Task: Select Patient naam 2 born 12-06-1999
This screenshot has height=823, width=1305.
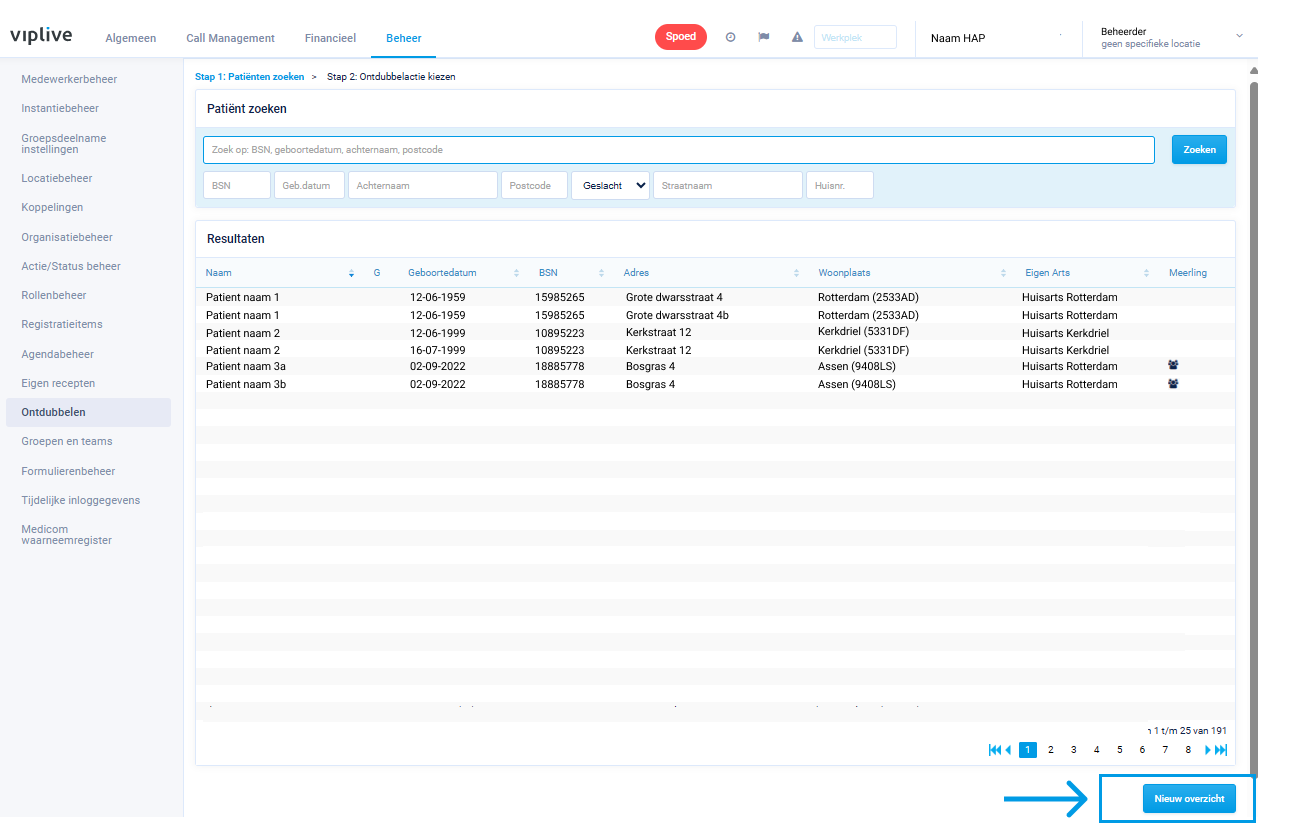Action: 715,332
